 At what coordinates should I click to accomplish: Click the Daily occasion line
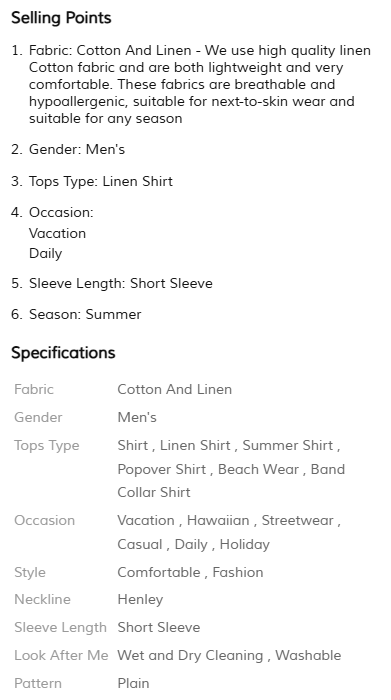[46, 254]
